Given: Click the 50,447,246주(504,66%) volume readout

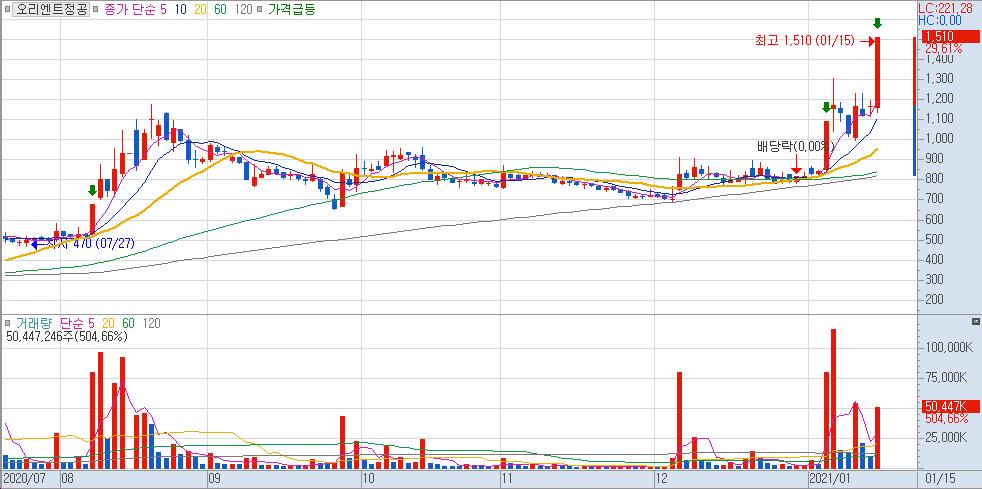Looking at the screenshot, I should tap(67, 337).
